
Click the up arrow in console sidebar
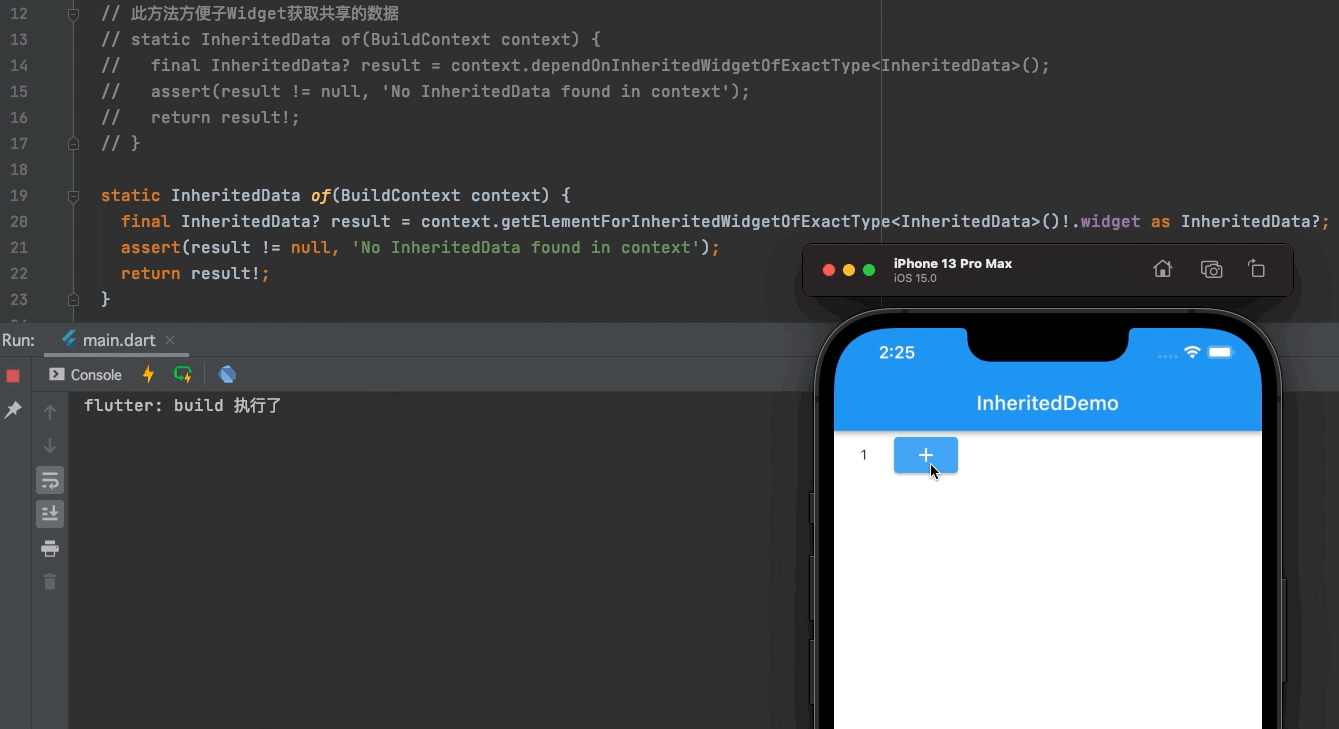[50, 412]
